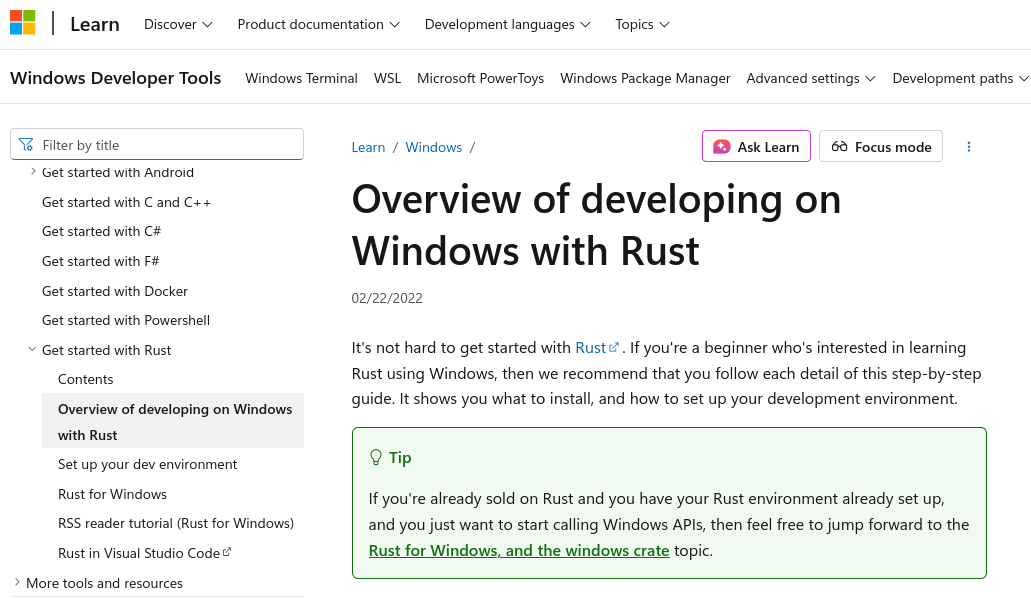Click the Microsoft logo icon
The height and width of the screenshot is (599, 1031).
[23, 23]
